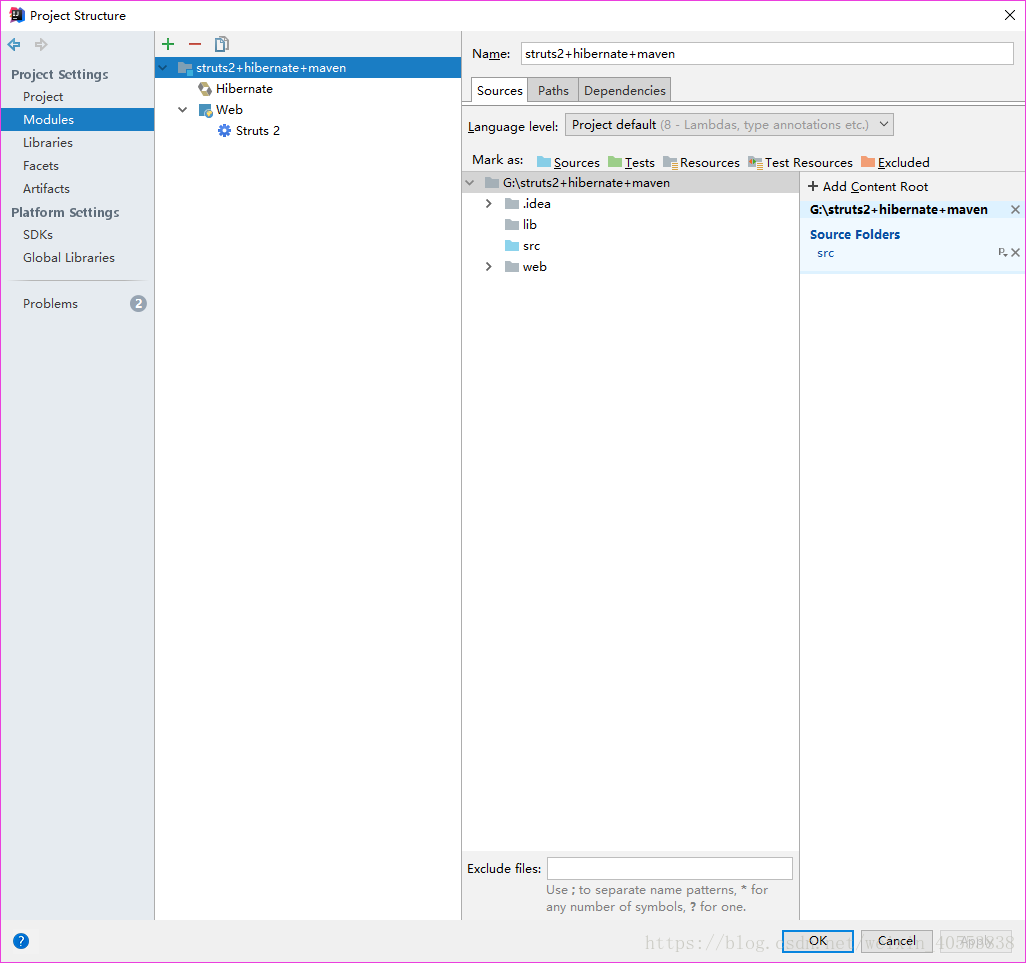
Task: Select the src folder in content tree
Action: pos(522,246)
